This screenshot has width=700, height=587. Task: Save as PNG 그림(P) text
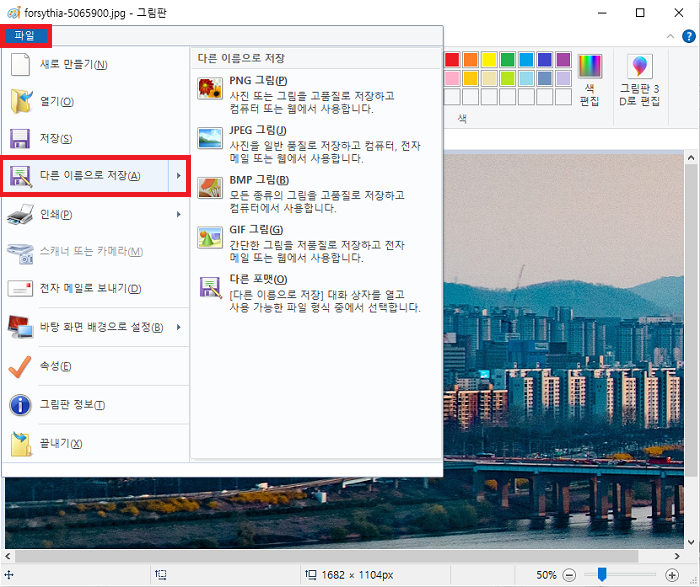[258, 81]
